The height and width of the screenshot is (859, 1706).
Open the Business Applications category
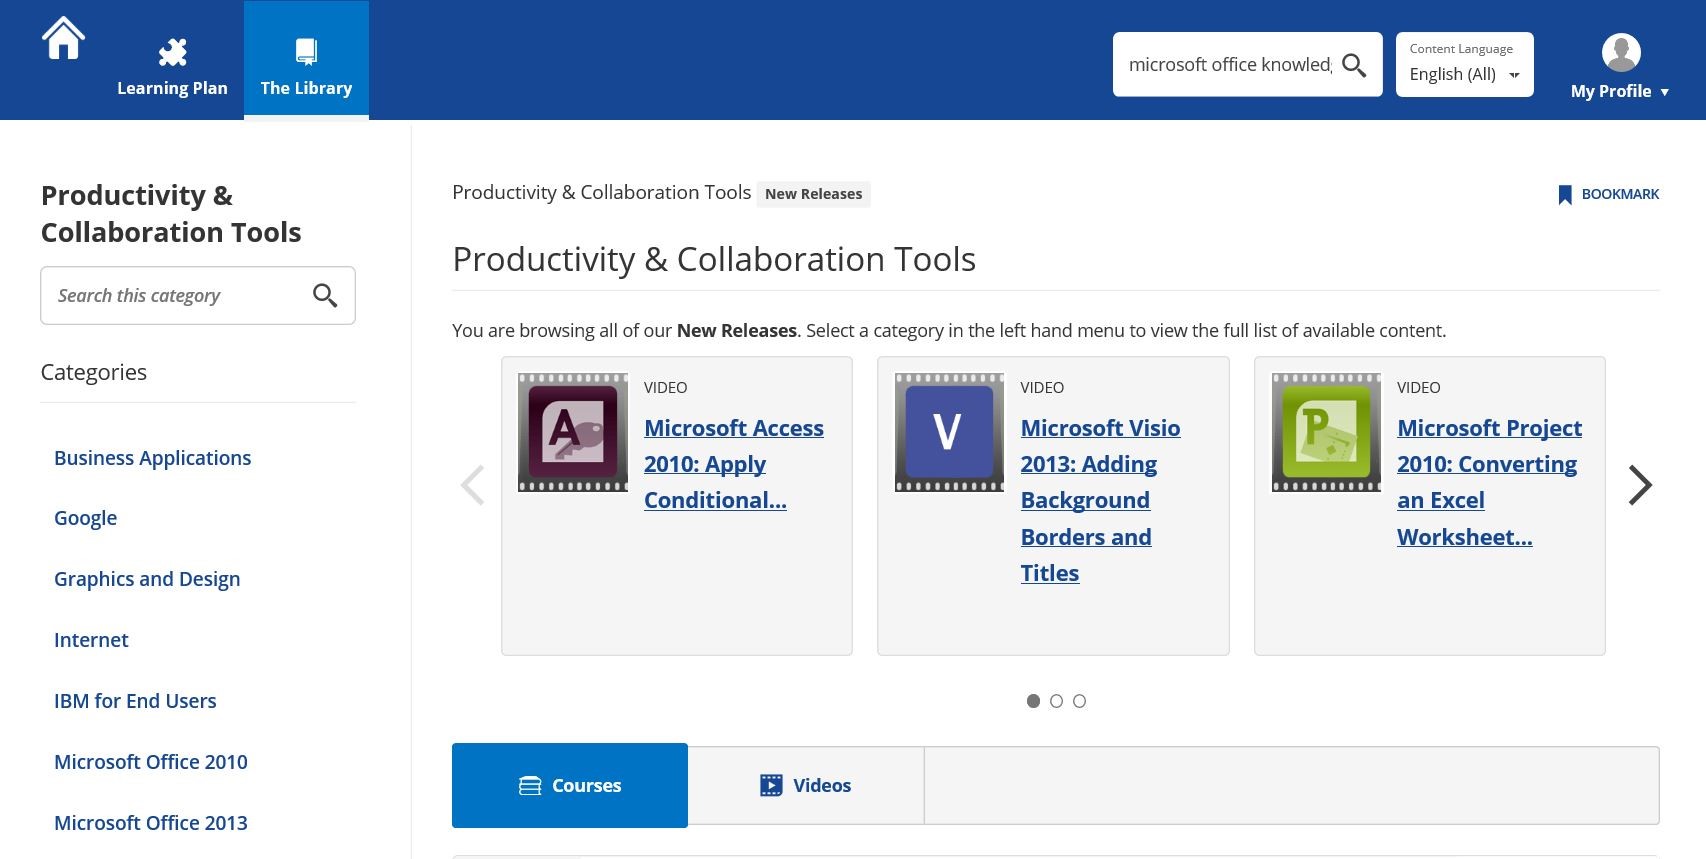click(152, 458)
